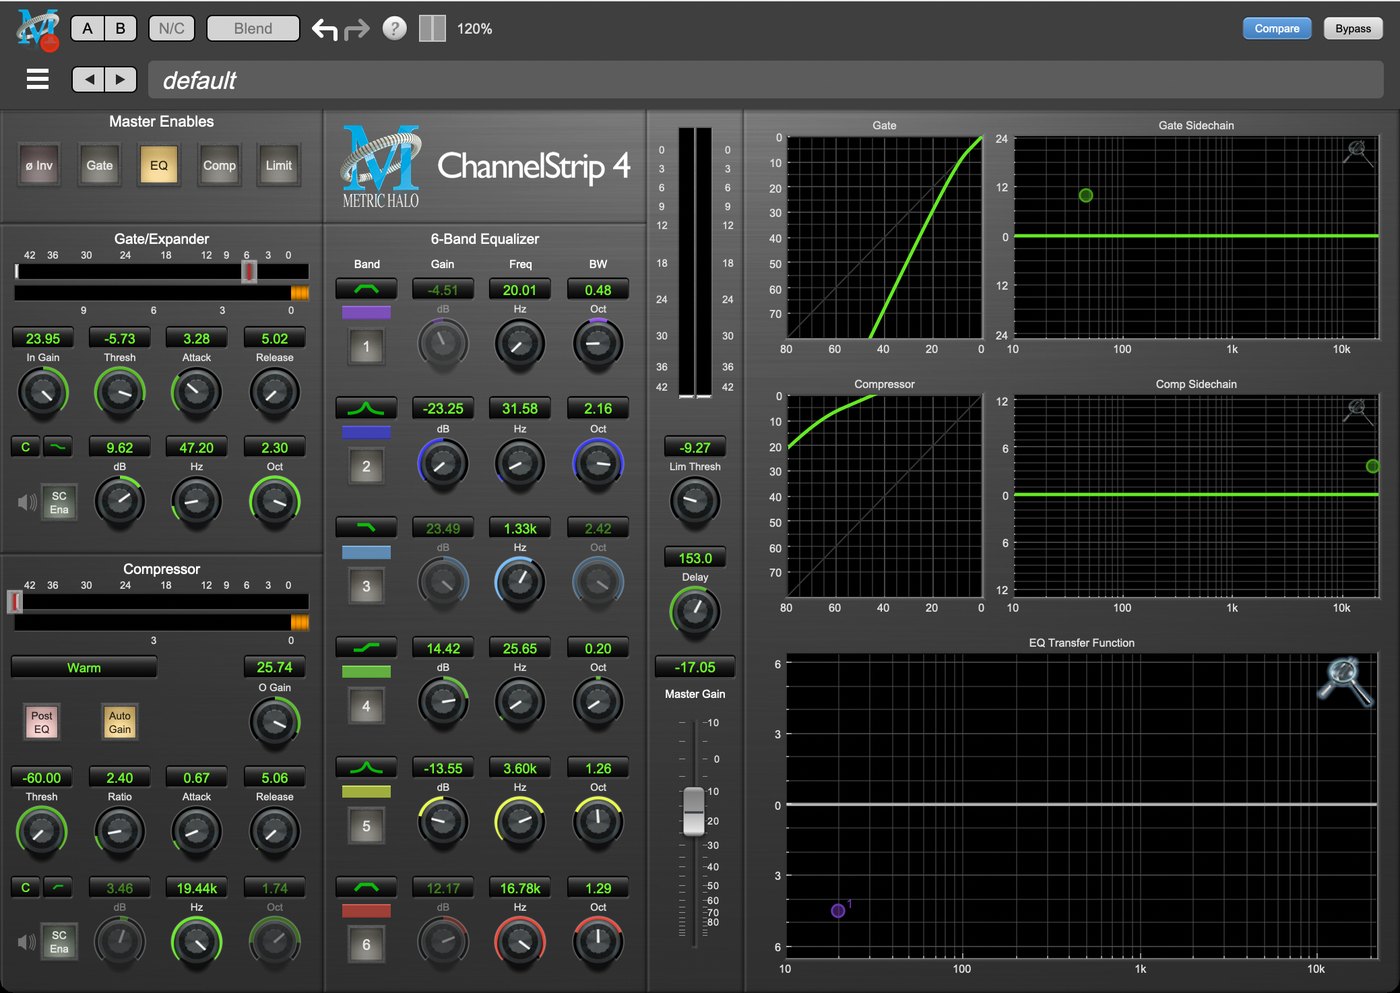Select band 4 shelf filter icon
This screenshot has width=1400, height=993.
click(366, 647)
